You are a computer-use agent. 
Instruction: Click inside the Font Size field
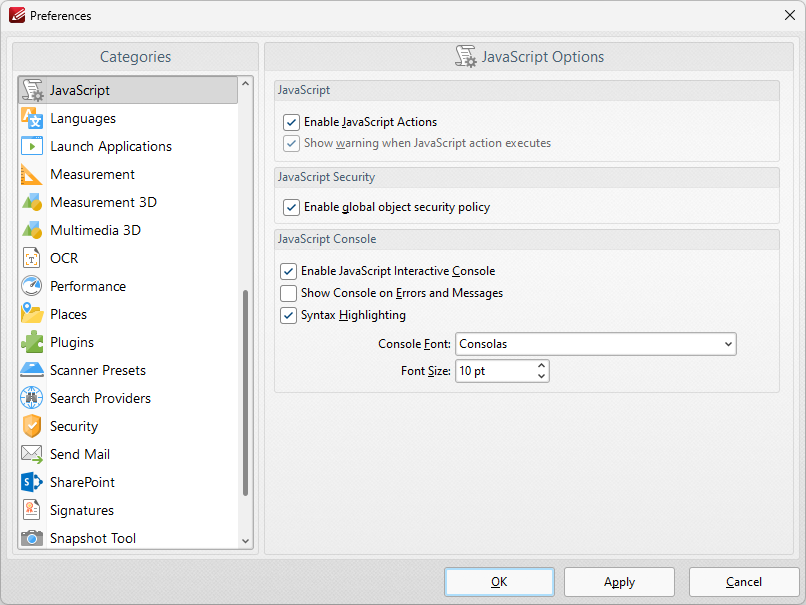pyautogui.click(x=496, y=371)
